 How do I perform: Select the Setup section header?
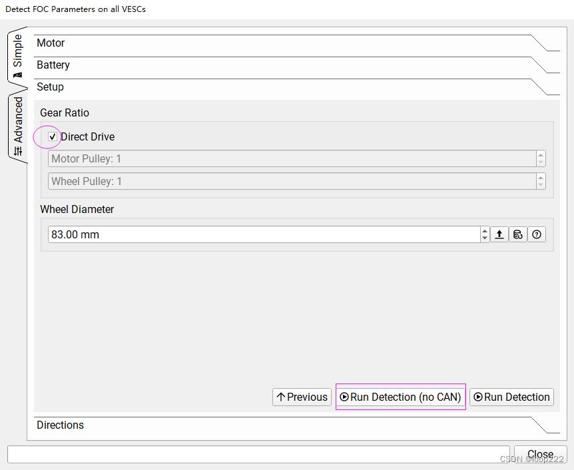297,87
